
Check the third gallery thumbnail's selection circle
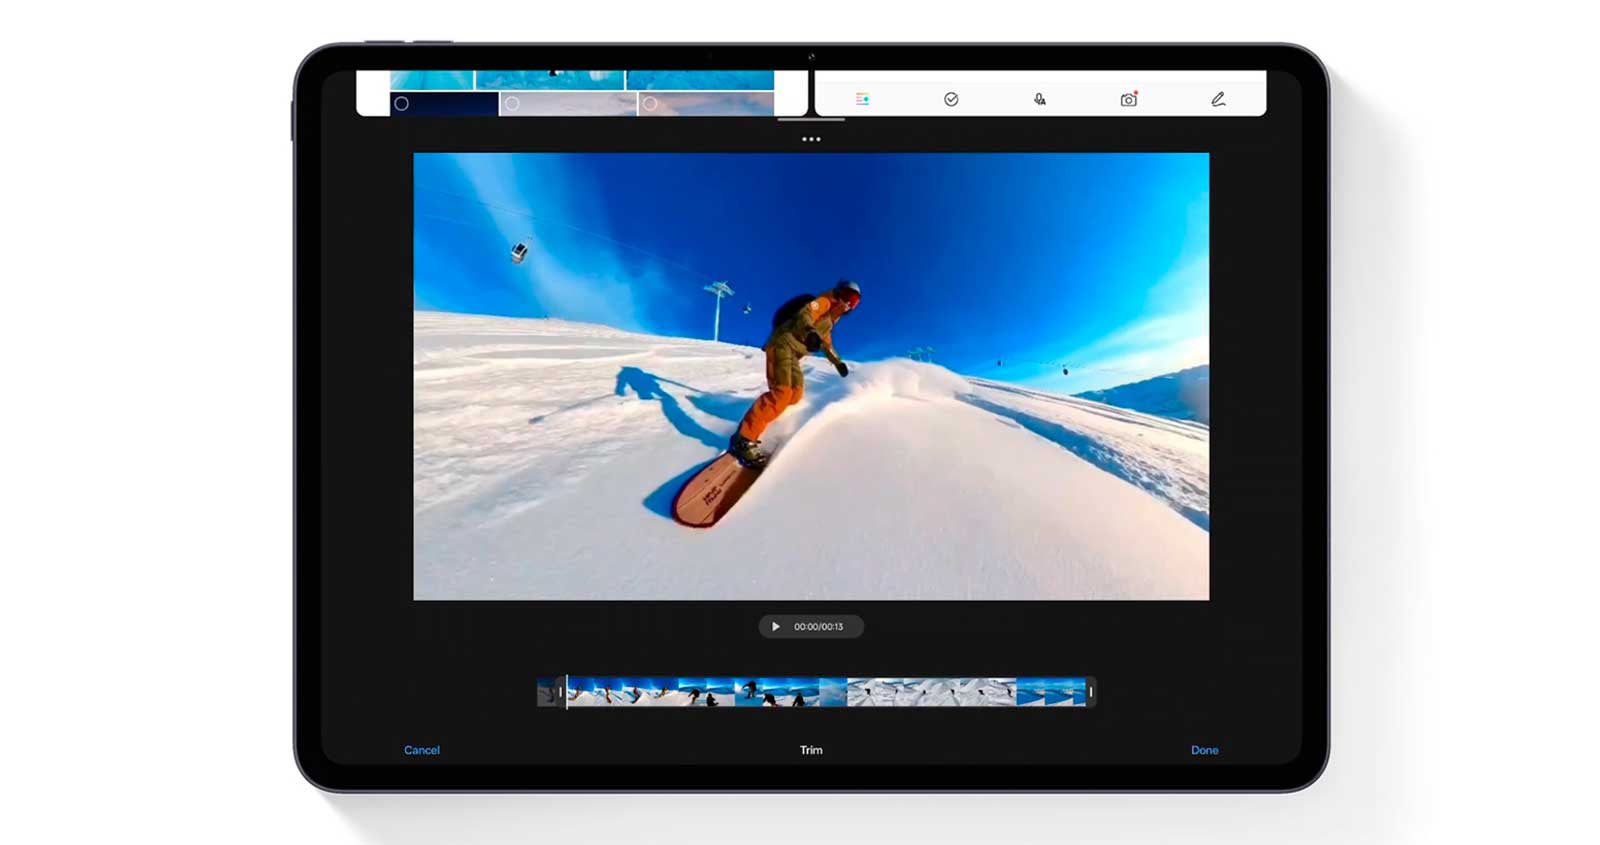point(651,103)
